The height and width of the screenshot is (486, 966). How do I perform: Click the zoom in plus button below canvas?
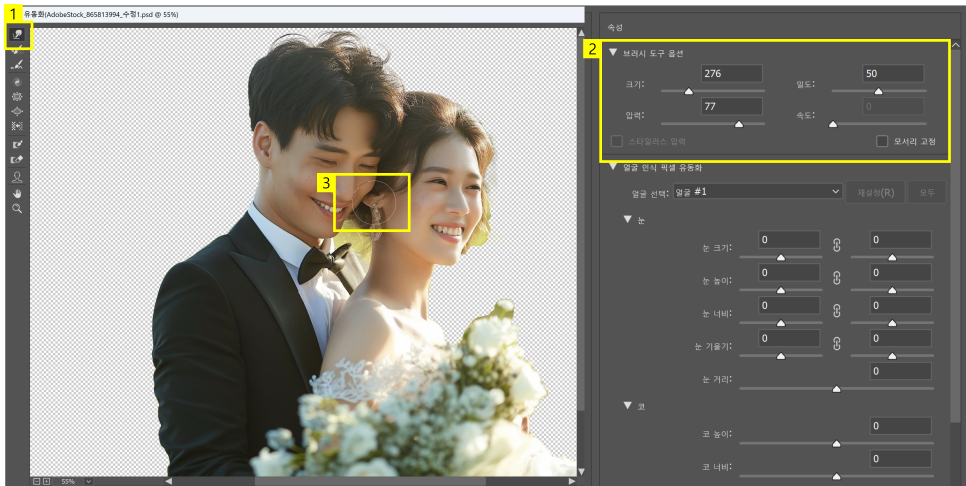pyautogui.click(x=46, y=481)
